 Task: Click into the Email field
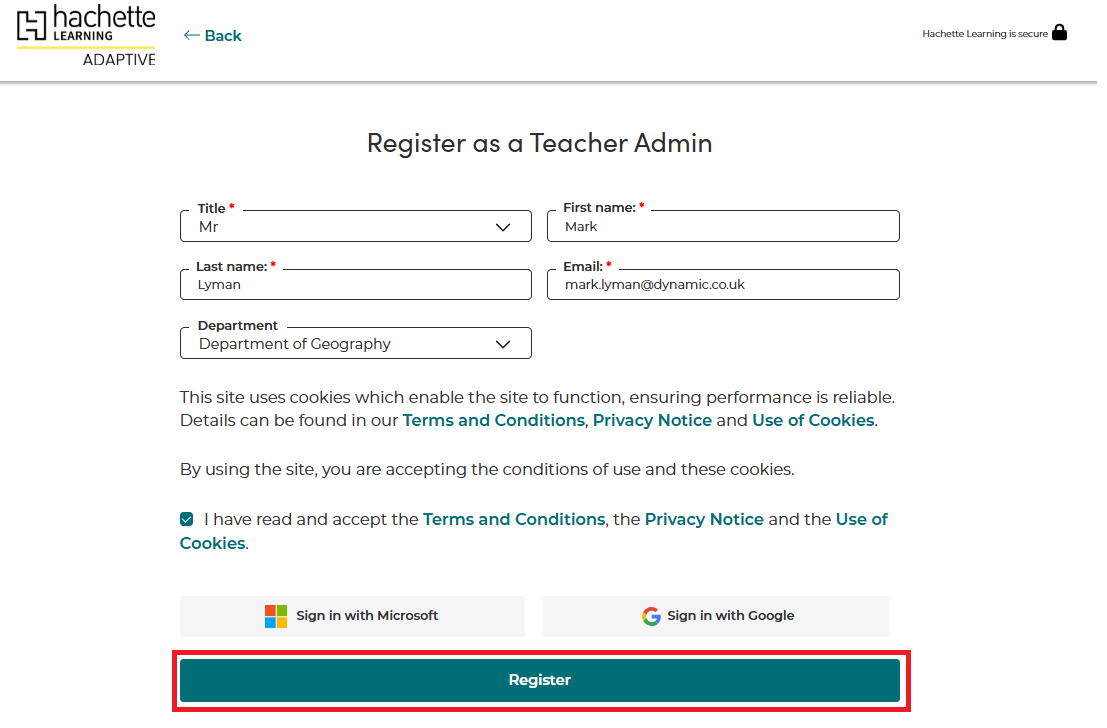coord(723,285)
